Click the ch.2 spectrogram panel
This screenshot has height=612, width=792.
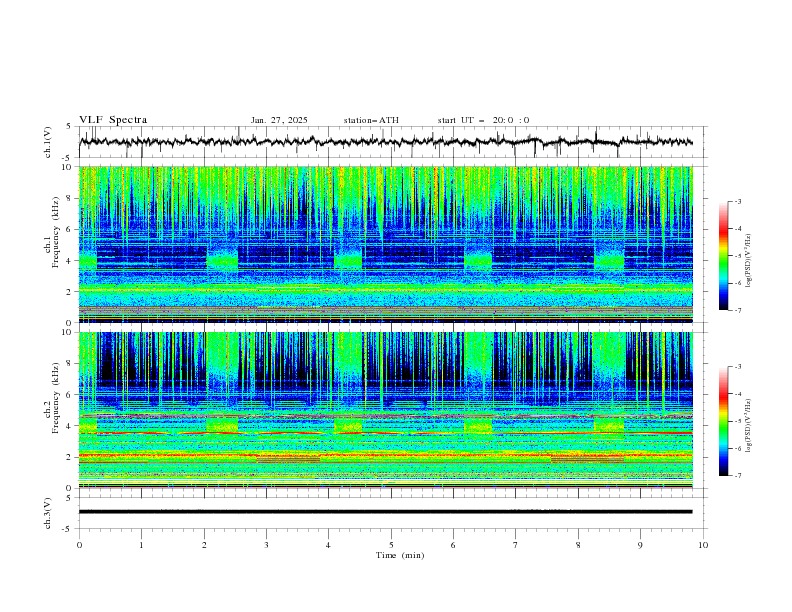(x=385, y=410)
